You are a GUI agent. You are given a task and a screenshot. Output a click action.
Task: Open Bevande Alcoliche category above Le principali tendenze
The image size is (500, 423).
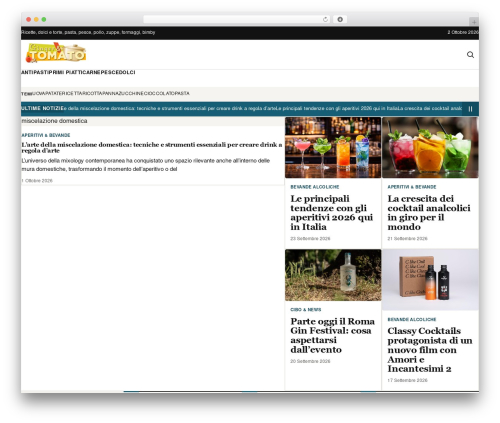tap(315, 187)
